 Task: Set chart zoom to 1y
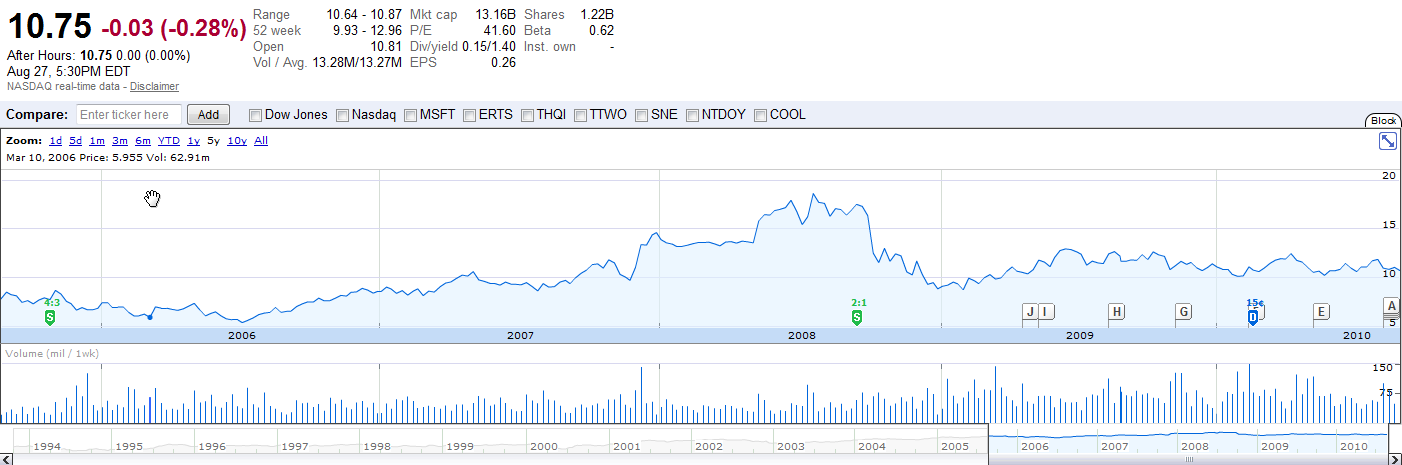pos(194,141)
